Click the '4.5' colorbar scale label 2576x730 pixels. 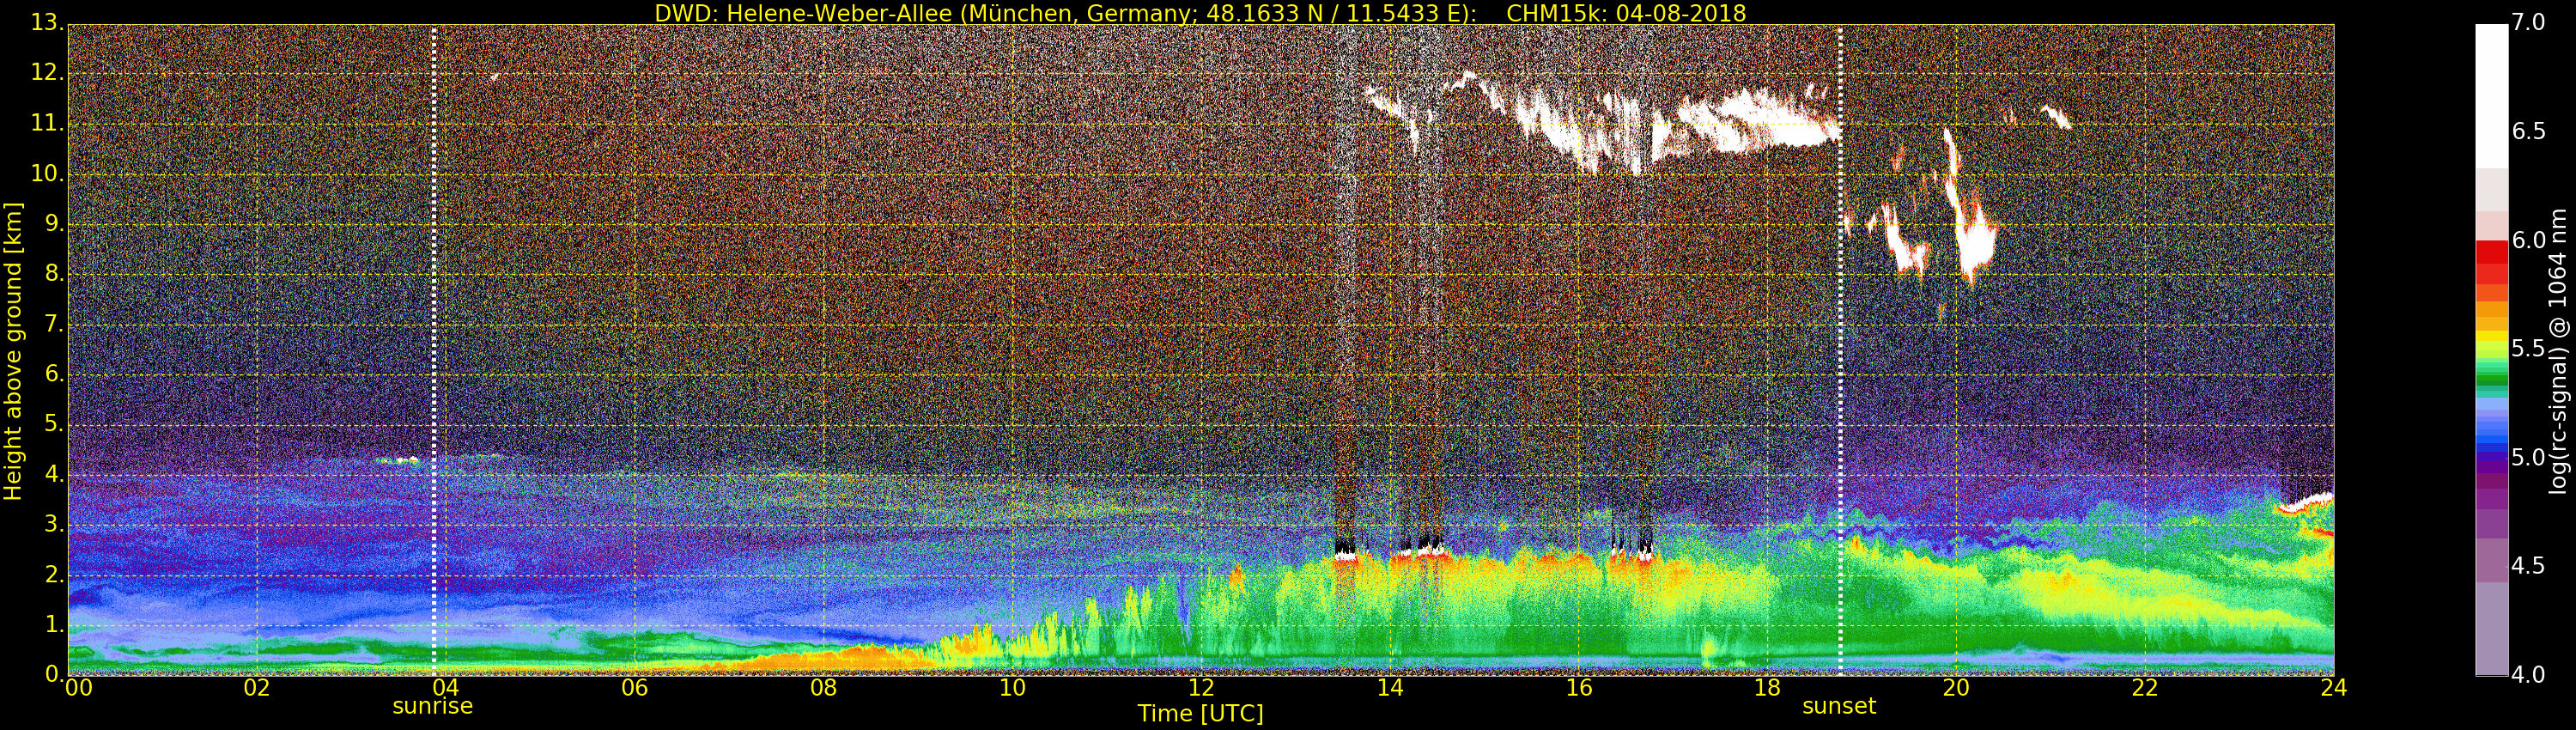2528,566
